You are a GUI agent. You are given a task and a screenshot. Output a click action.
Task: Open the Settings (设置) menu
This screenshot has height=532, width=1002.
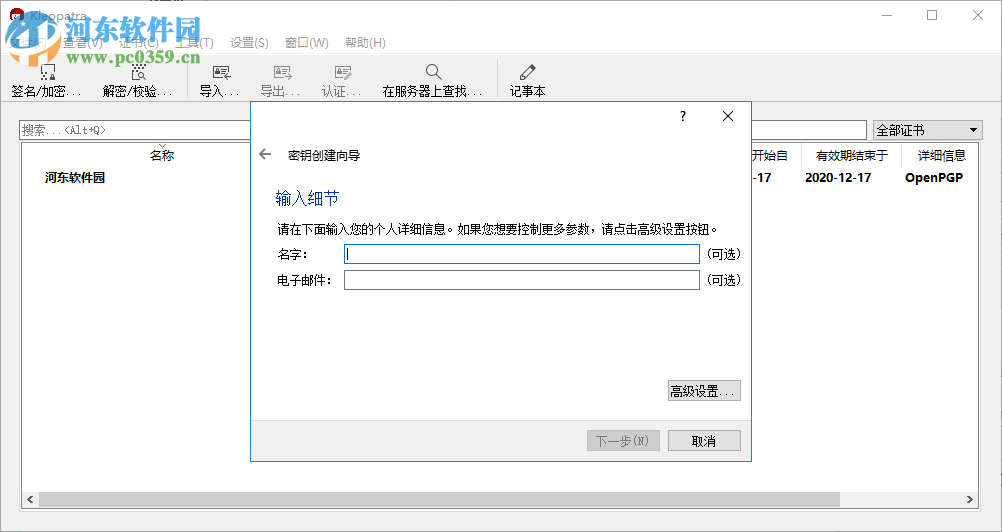pyautogui.click(x=249, y=43)
